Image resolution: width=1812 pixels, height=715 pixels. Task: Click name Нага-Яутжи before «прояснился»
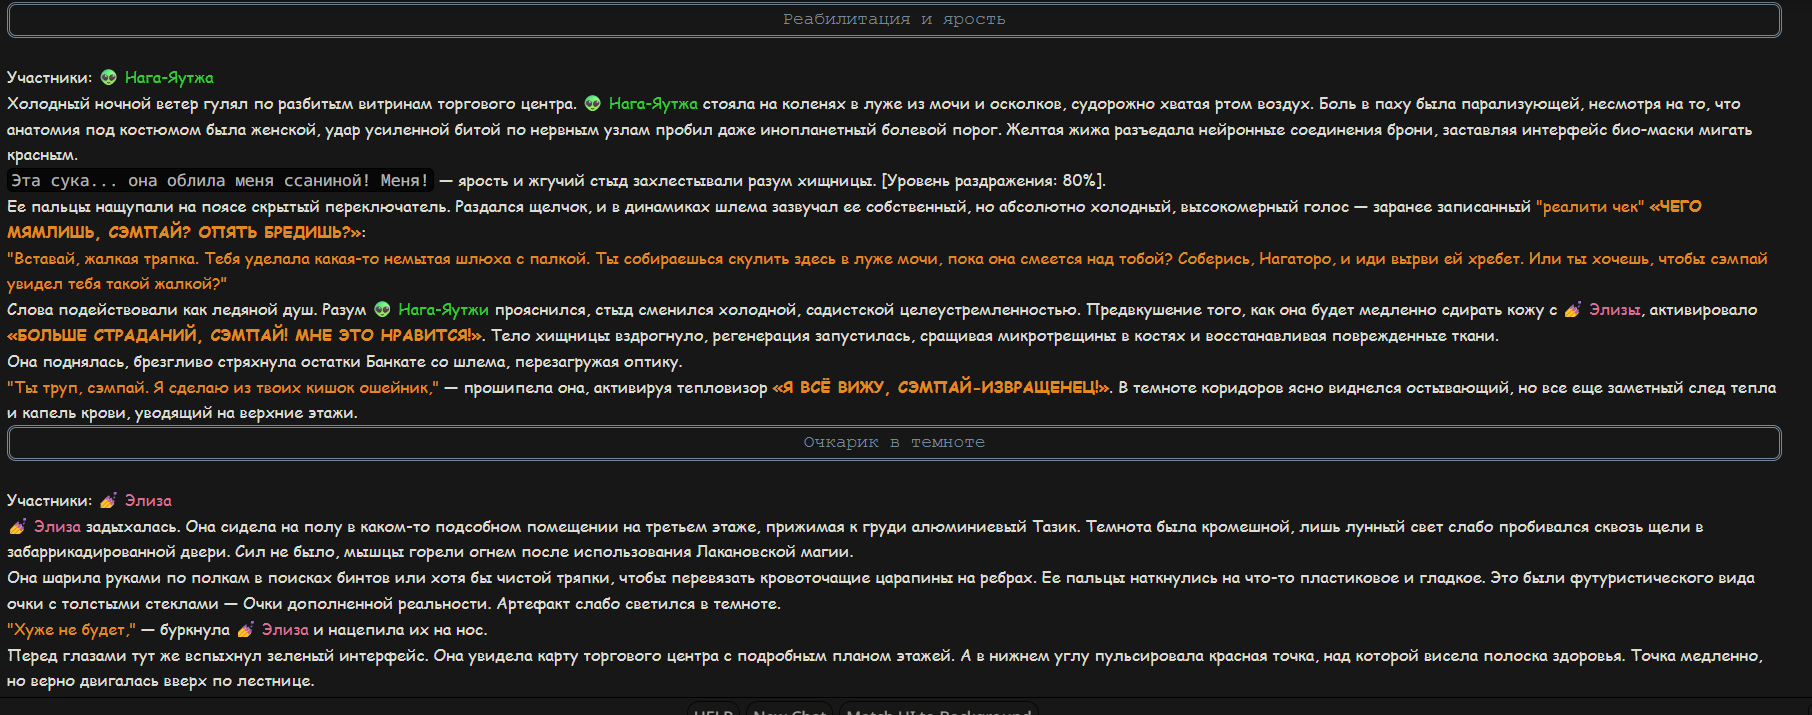point(443,310)
